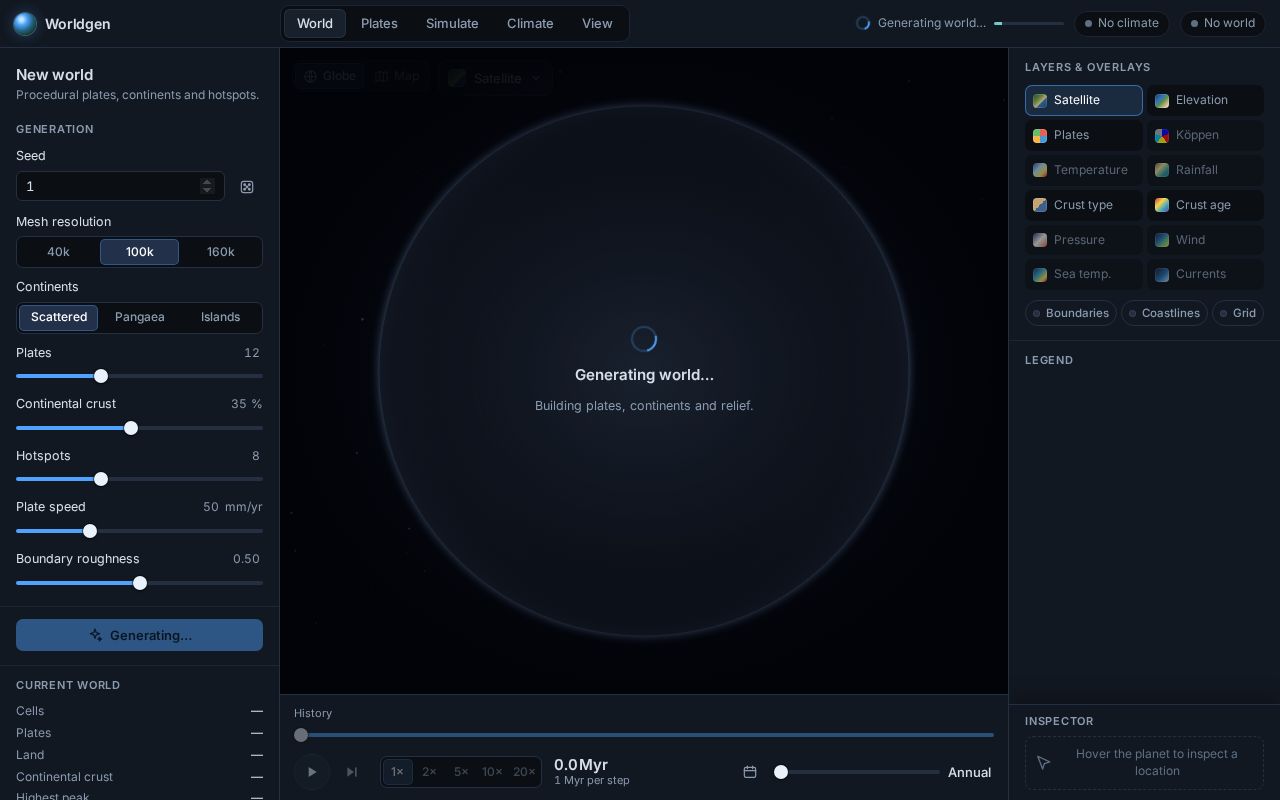This screenshot has width=1280, height=800.
Task: Set playback speed to 5×
Action: click(461, 772)
